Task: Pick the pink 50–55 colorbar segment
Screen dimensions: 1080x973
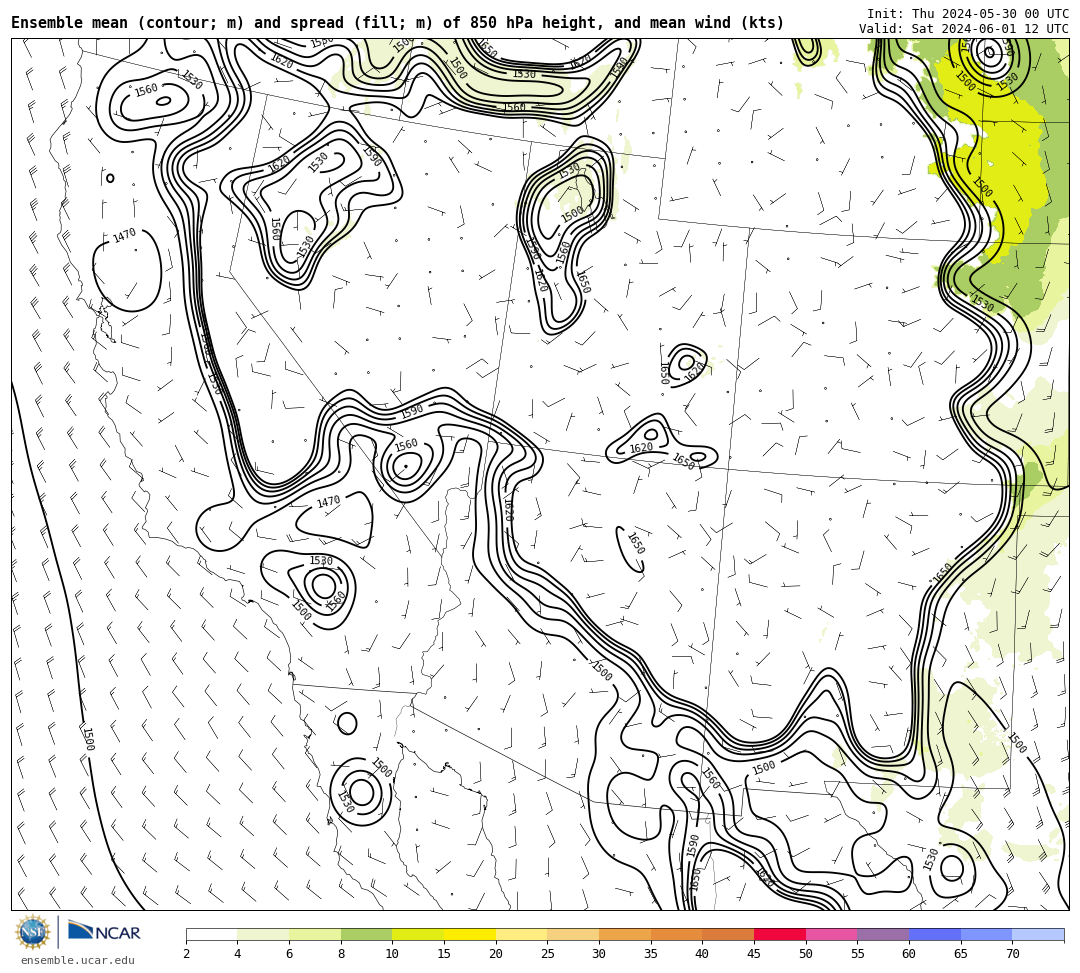Action: pos(831,934)
